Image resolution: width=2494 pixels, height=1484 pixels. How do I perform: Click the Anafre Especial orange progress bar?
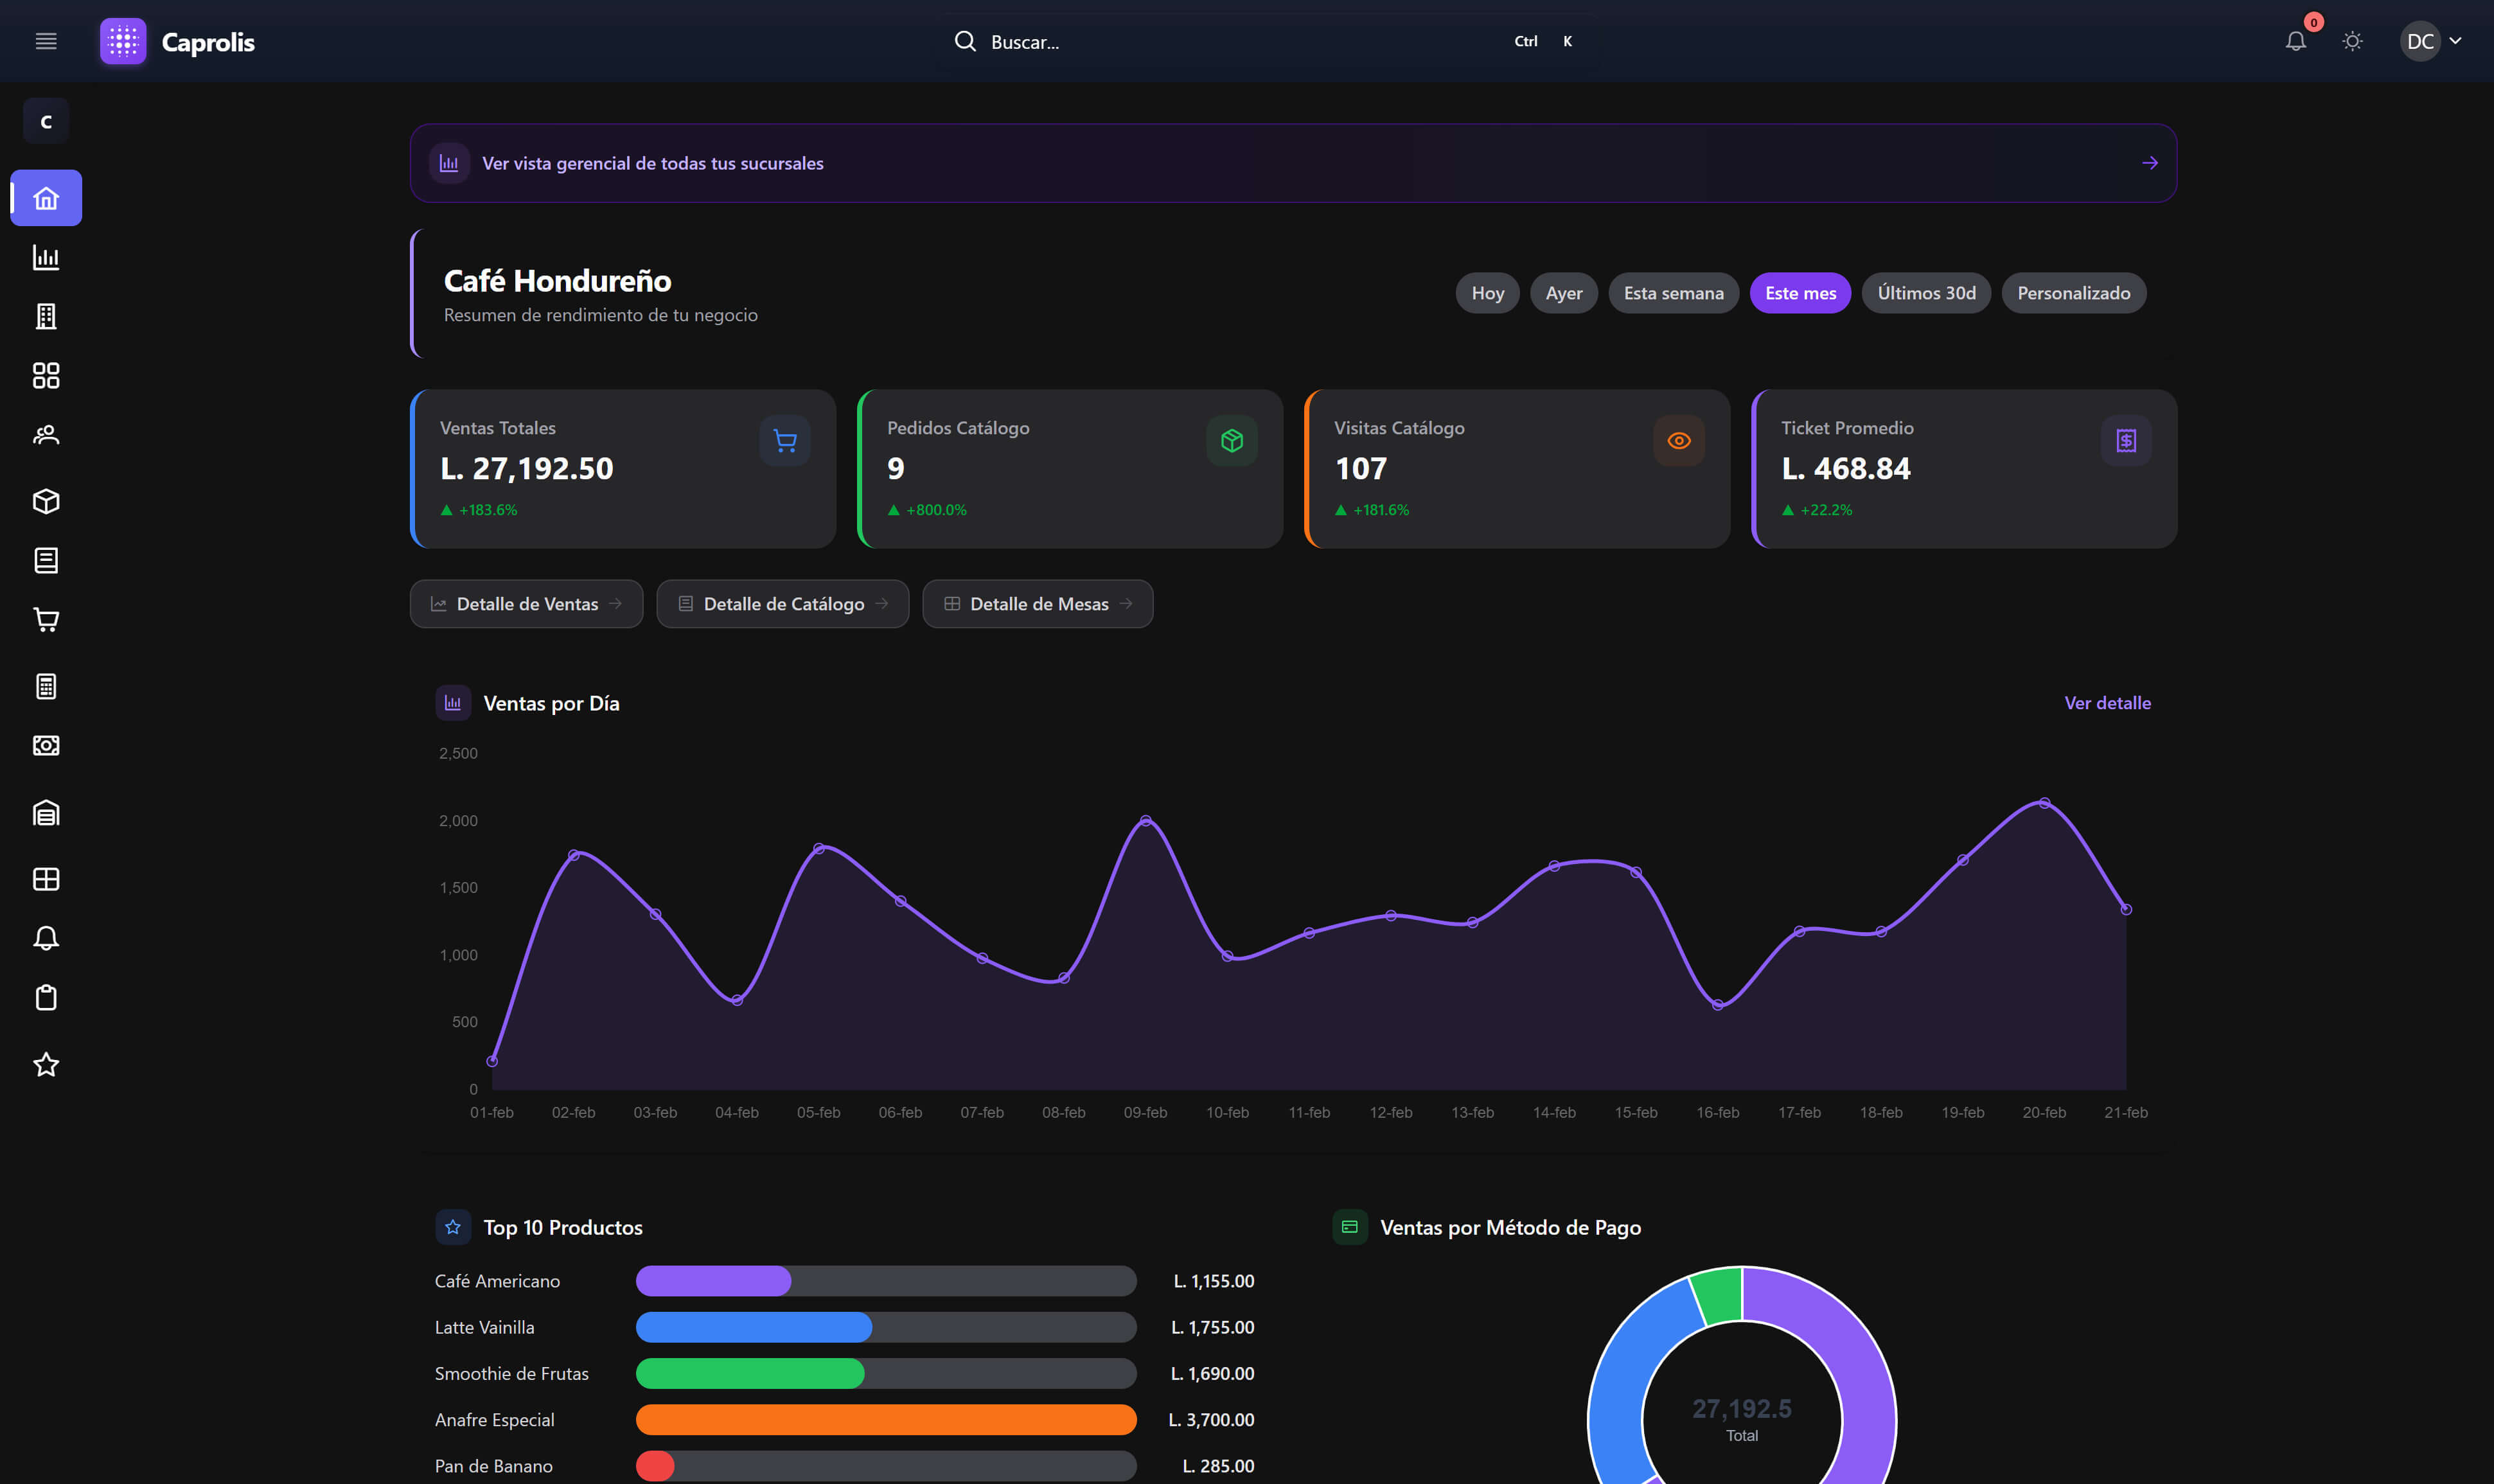tap(885, 1419)
